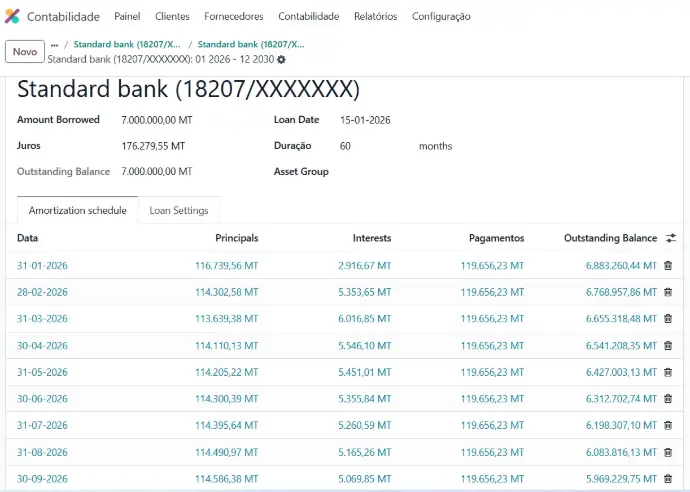Remove the 30-04-2026 schedule line
This screenshot has width=690, height=492.
pos(668,345)
